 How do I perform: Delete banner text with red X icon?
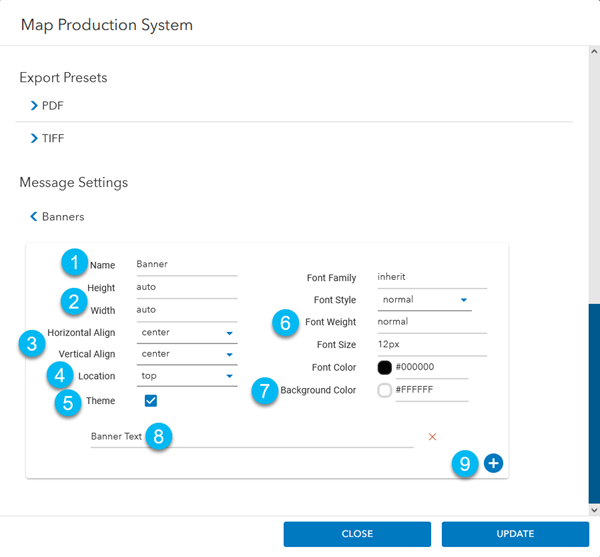tap(433, 437)
